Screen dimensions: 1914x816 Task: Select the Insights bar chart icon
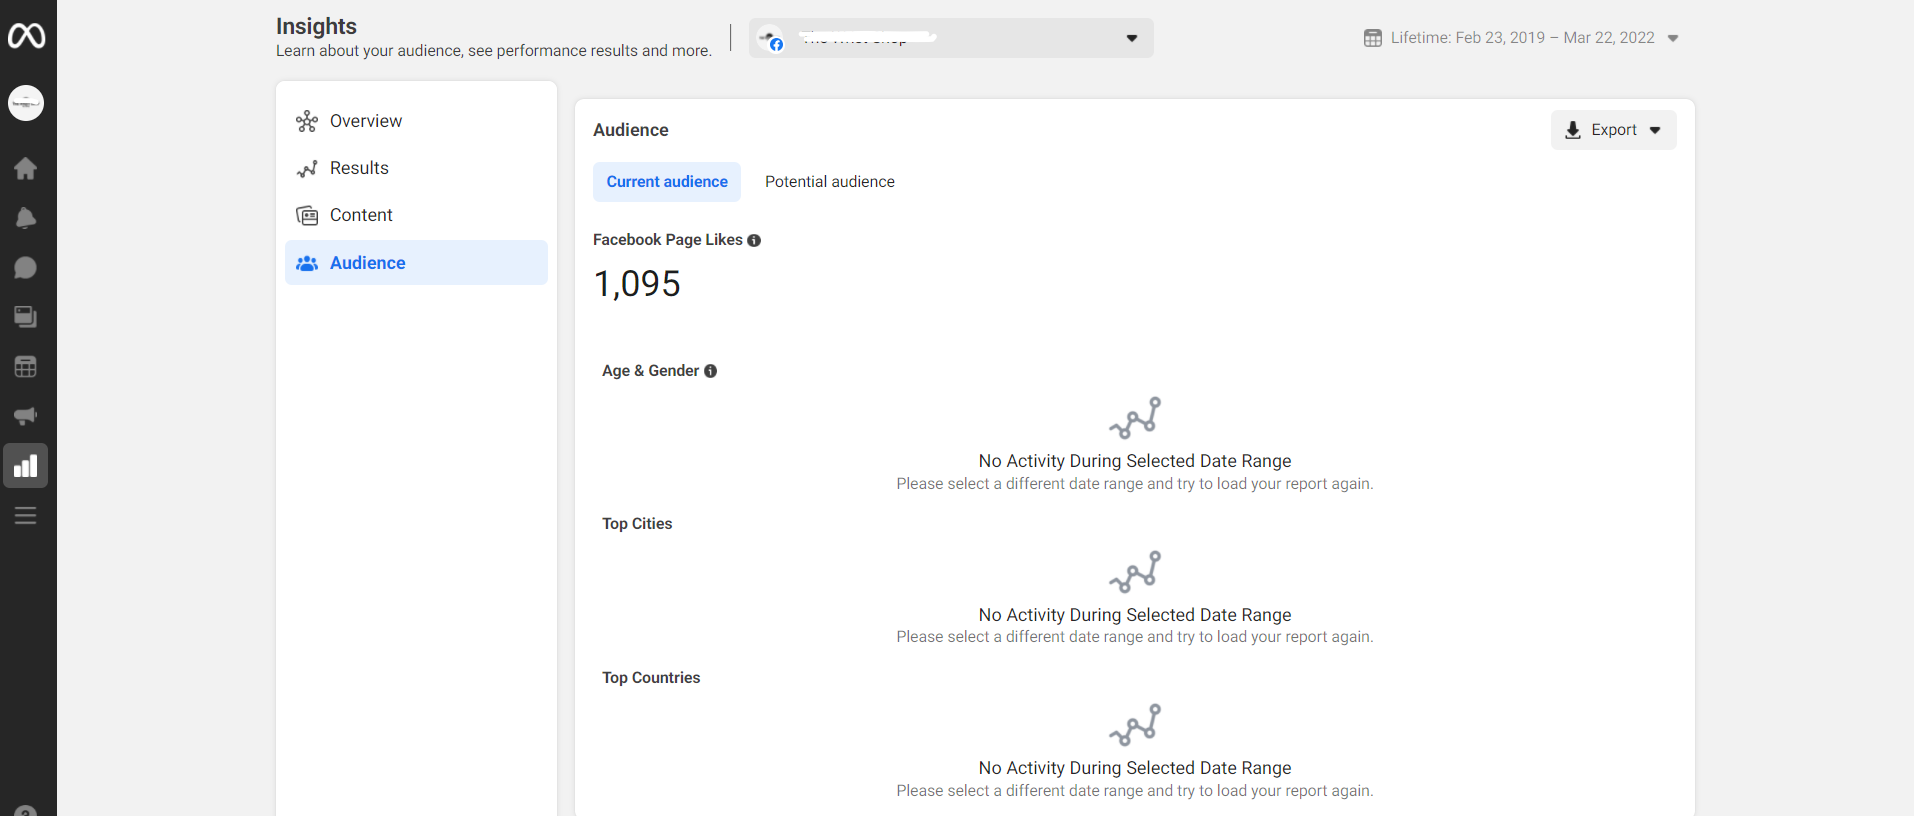pyautogui.click(x=26, y=466)
